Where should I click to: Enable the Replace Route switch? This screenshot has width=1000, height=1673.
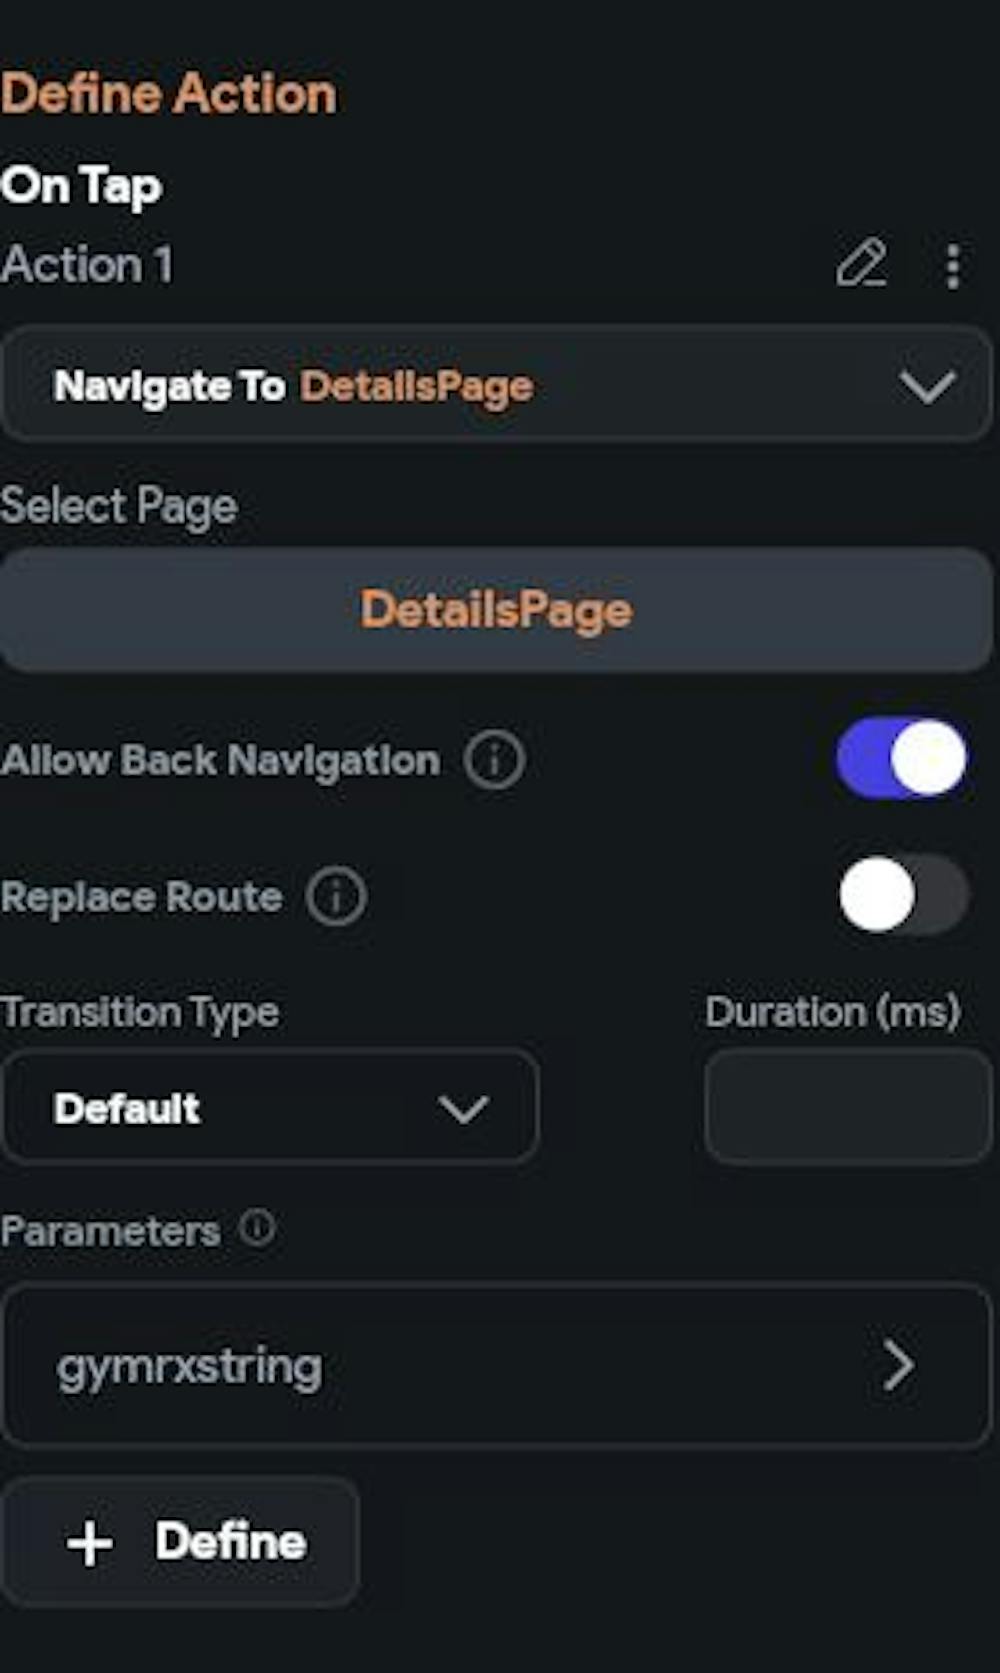click(x=902, y=895)
